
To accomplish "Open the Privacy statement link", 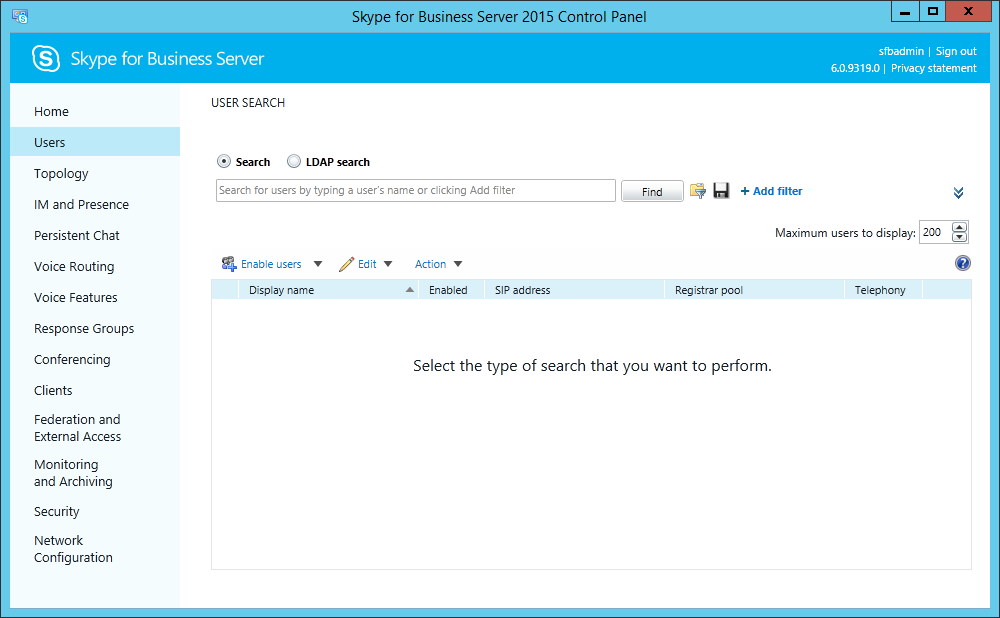I will coord(934,68).
